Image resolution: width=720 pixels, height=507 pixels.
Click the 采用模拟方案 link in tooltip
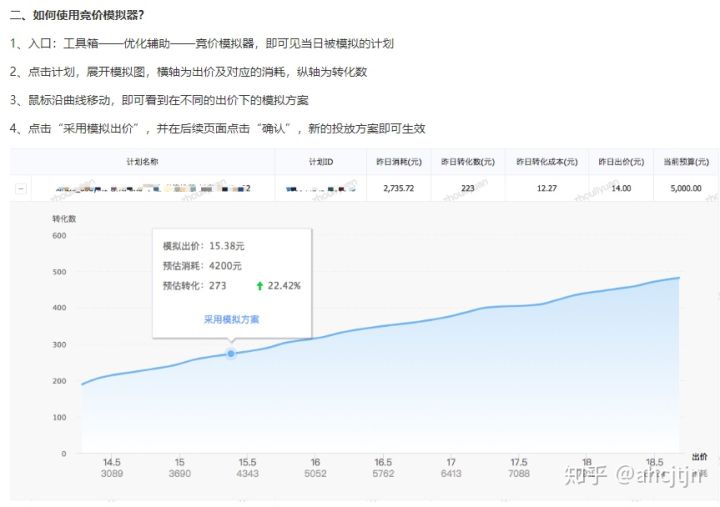(x=231, y=319)
